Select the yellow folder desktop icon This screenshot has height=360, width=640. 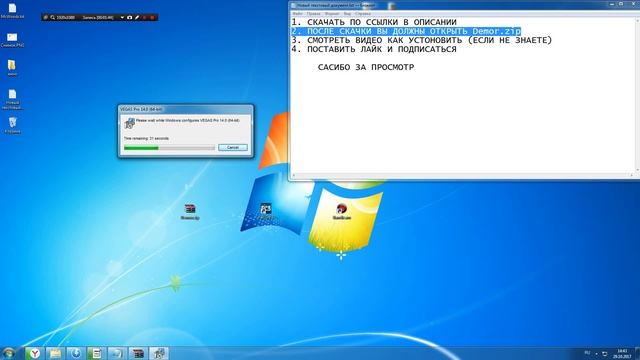[x=12, y=68]
